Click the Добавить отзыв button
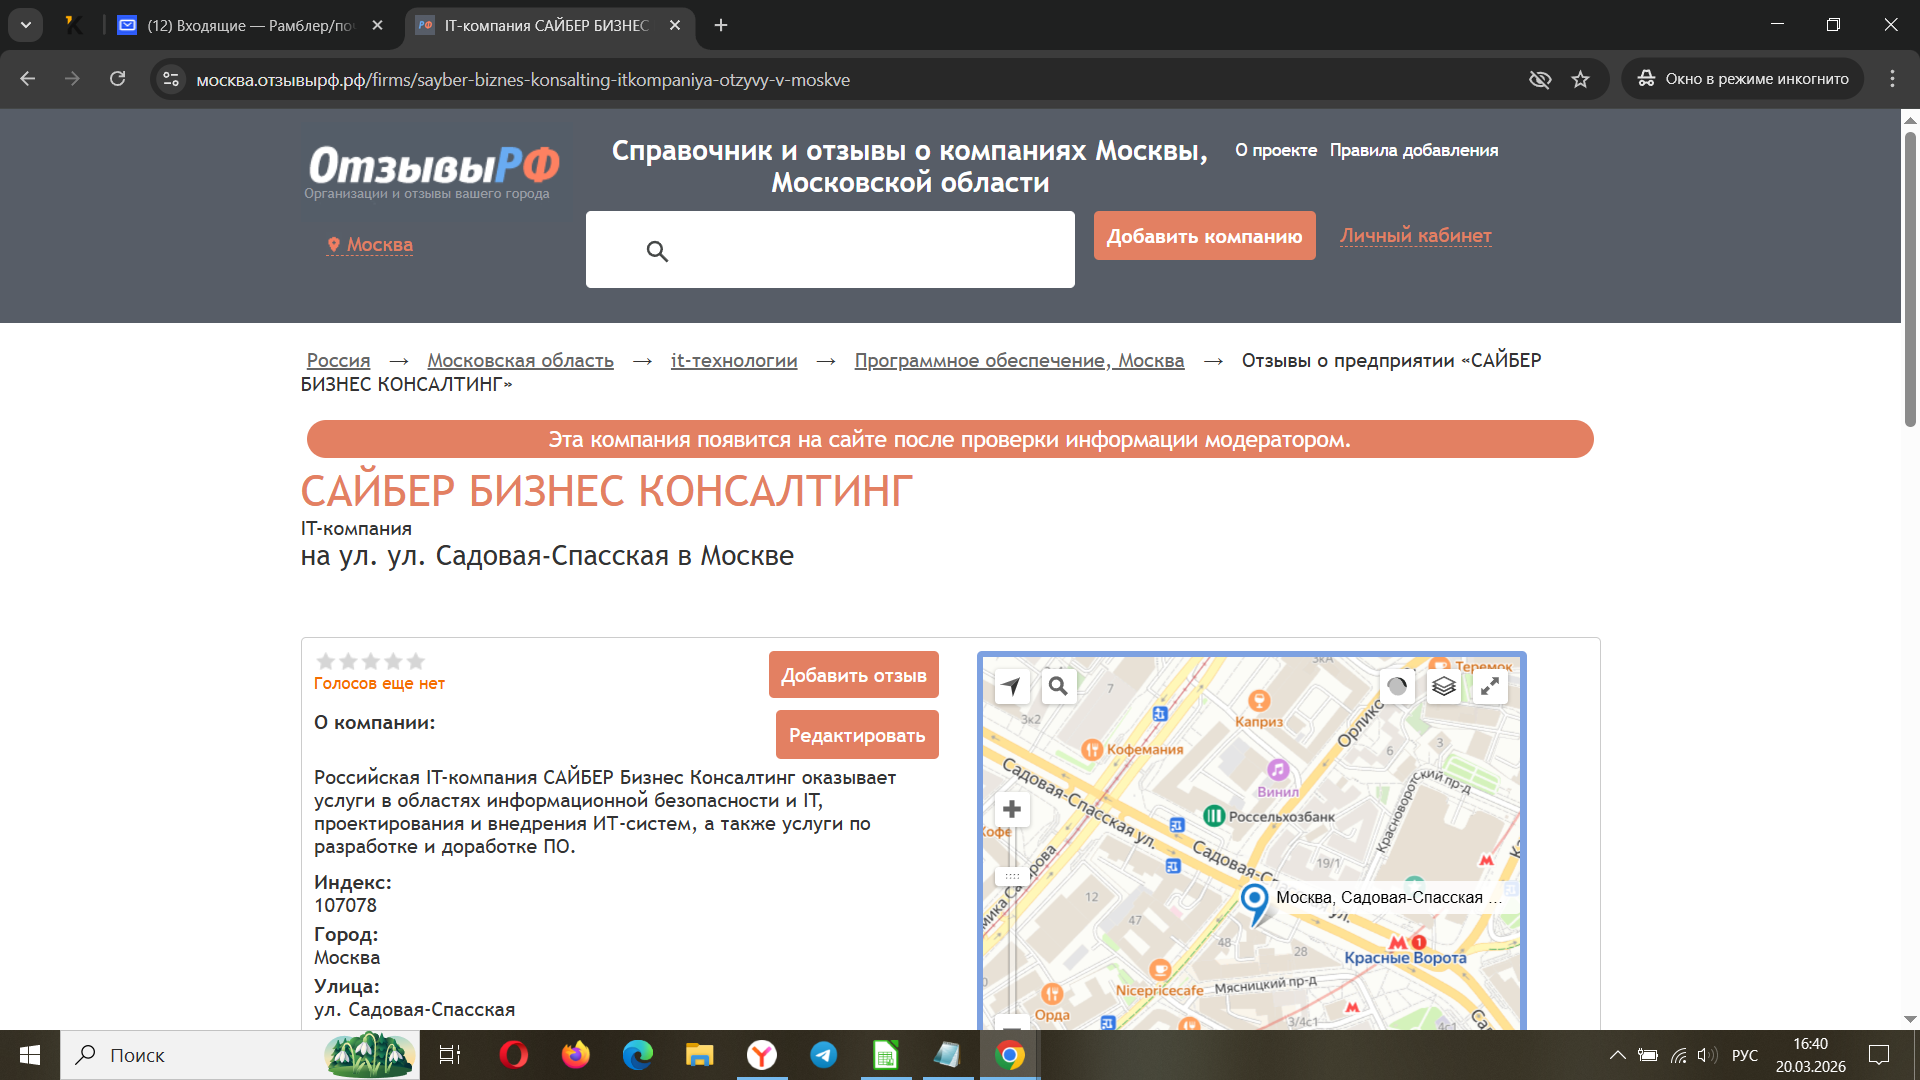Image resolution: width=1920 pixels, height=1080 pixels. [853, 675]
